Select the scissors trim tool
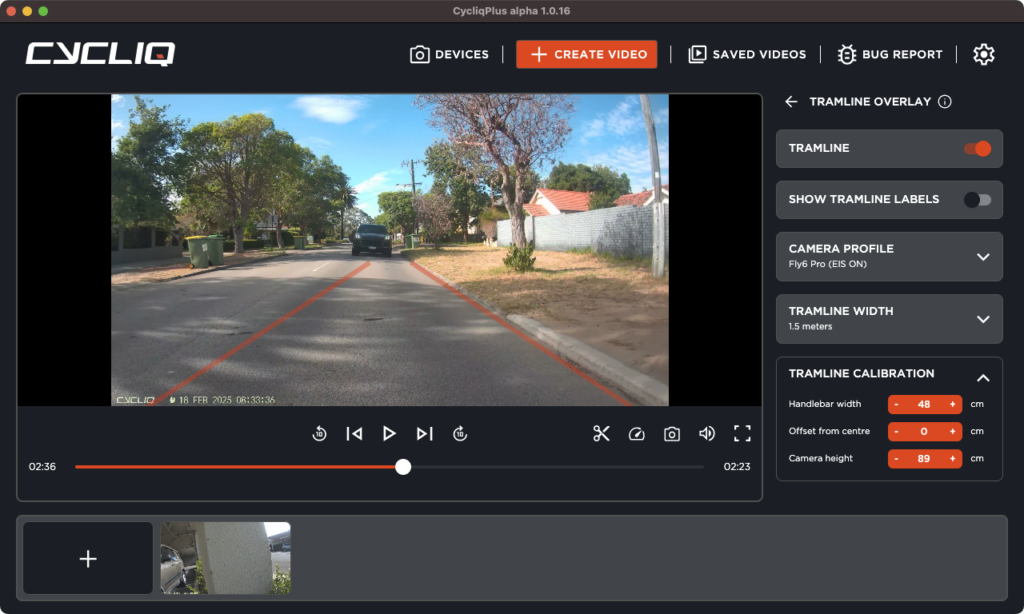Screen dimensions: 1024x614 [601, 433]
